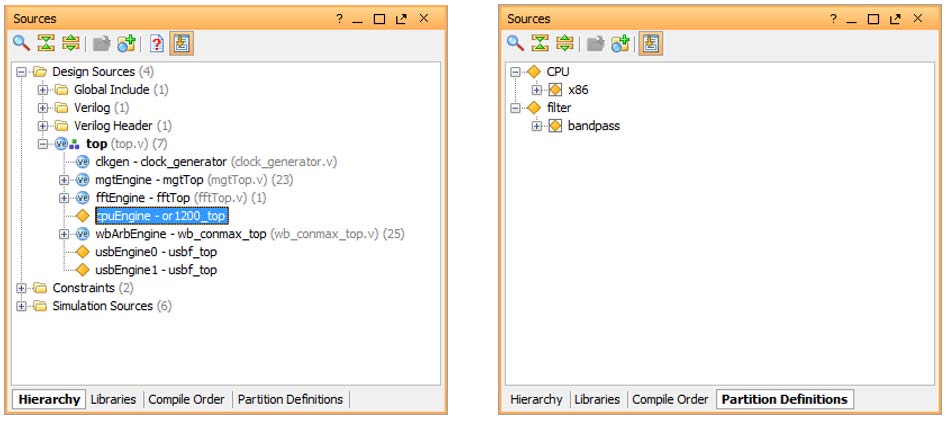This screenshot has height=423, width=948.
Task: Click Expand All icon above the CPU partition tree
Action: (565, 43)
